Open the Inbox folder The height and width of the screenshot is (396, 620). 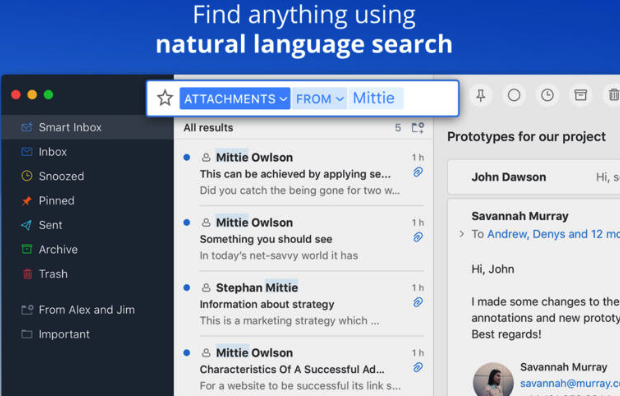(87, 152)
